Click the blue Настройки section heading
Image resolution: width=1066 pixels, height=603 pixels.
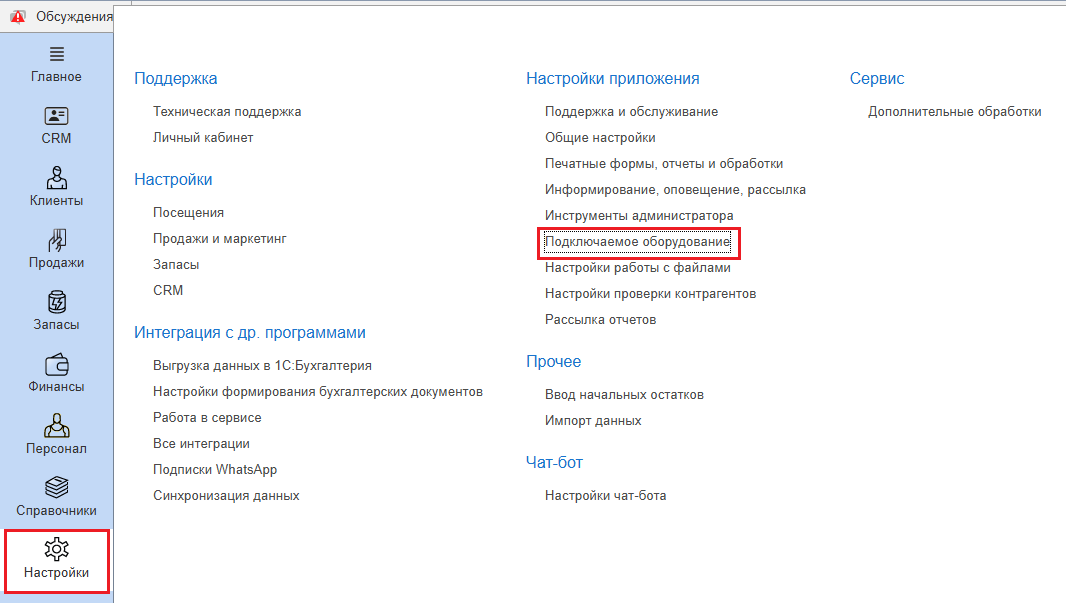pos(173,179)
